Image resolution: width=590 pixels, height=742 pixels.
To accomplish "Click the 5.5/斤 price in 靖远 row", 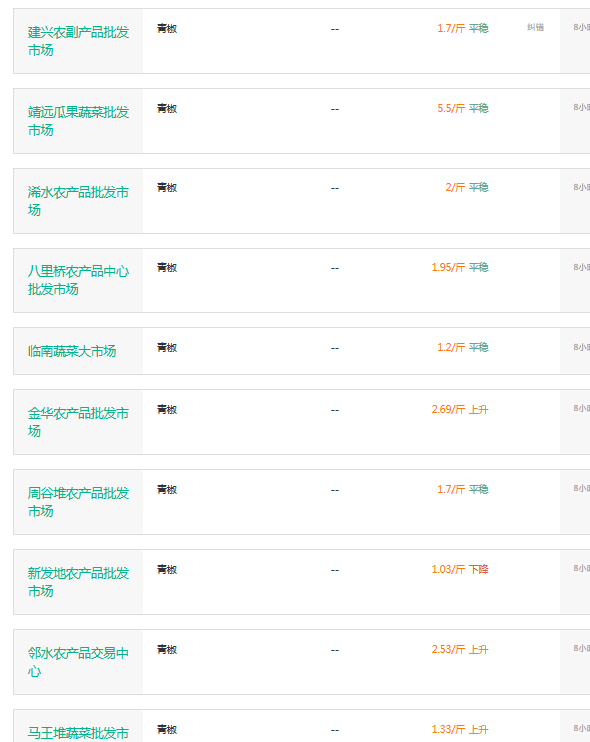I will click(451, 108).
